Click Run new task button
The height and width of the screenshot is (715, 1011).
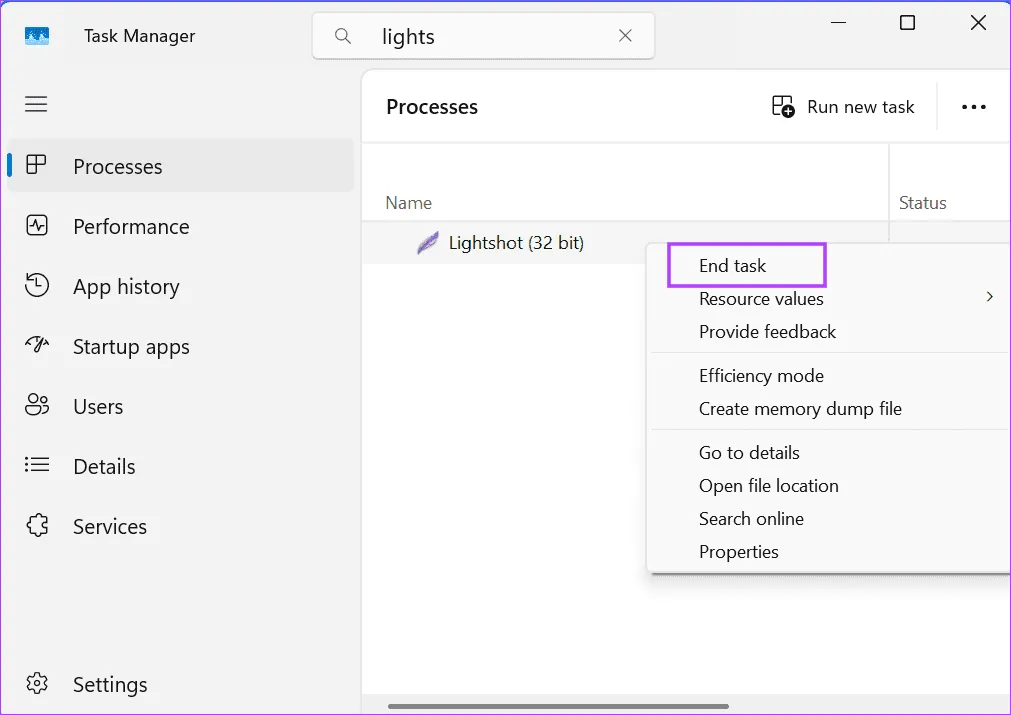[x=843, y=107]
